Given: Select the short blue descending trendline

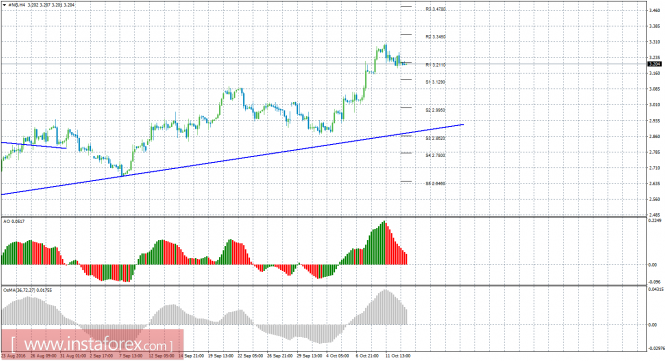Looking at the screenshot, I should pyautogui.click(x=34, y=145).
